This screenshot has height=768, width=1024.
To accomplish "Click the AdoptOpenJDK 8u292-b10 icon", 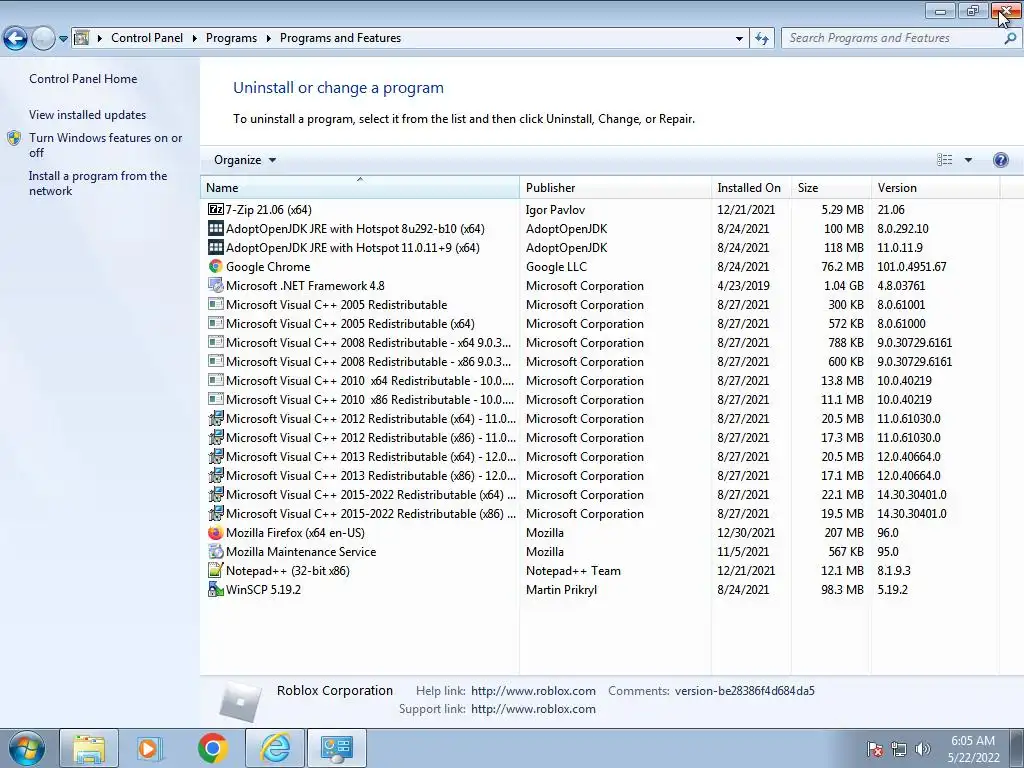I will coord(216,229).
